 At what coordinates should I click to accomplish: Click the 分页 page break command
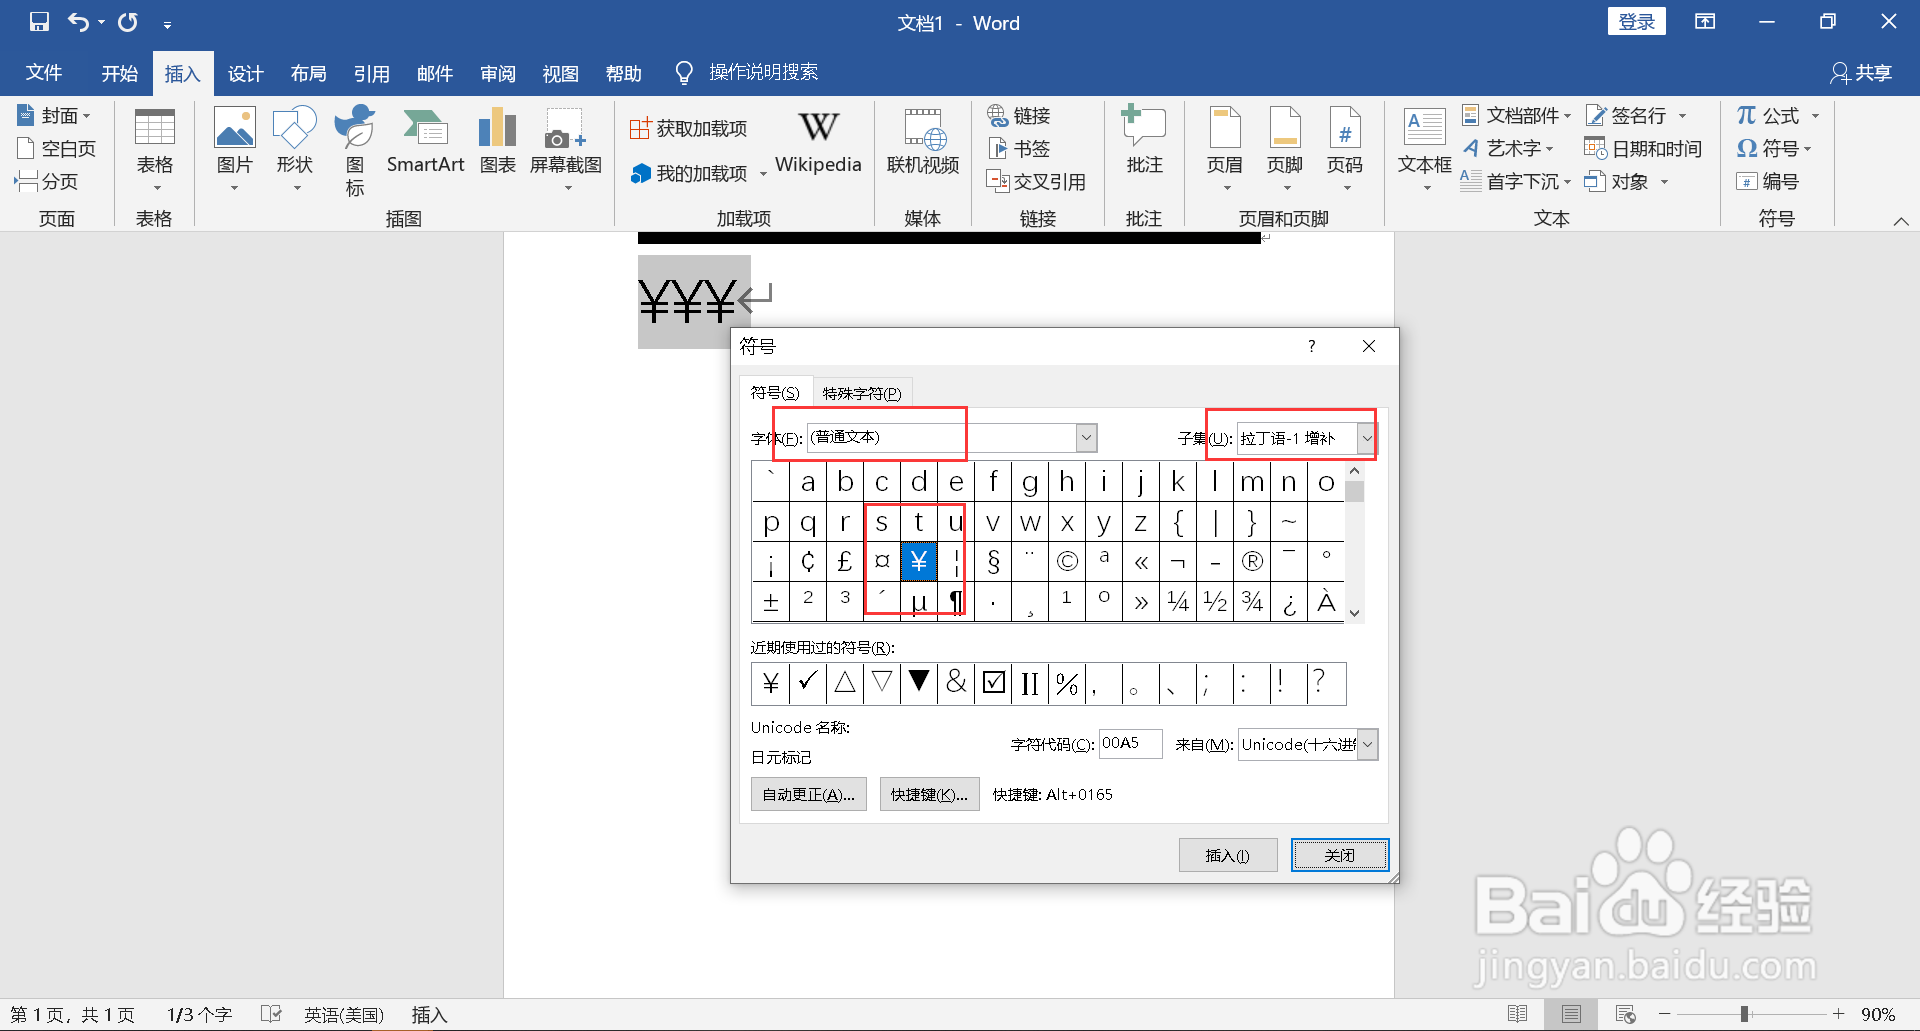(x=47, y=181)
